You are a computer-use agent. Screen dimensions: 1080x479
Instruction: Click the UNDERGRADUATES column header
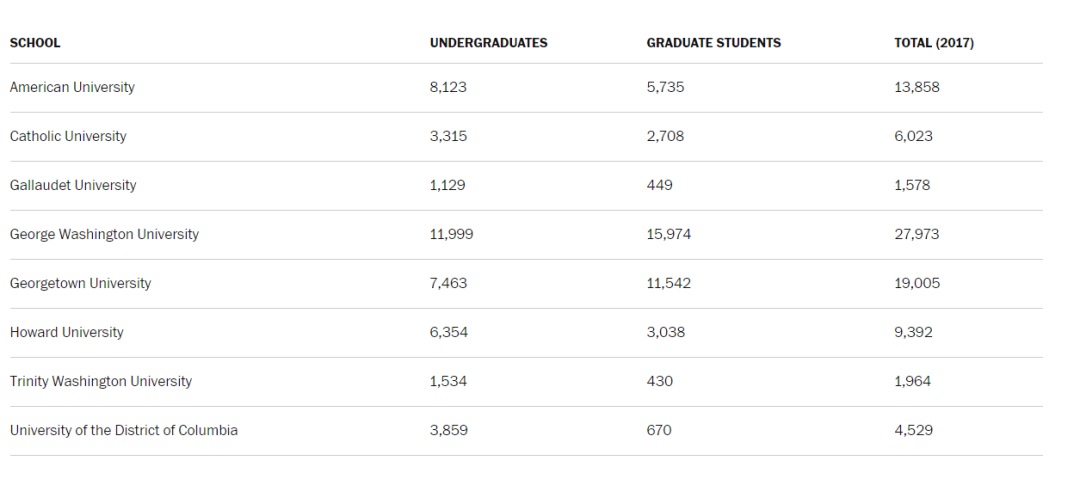point(488,43)
